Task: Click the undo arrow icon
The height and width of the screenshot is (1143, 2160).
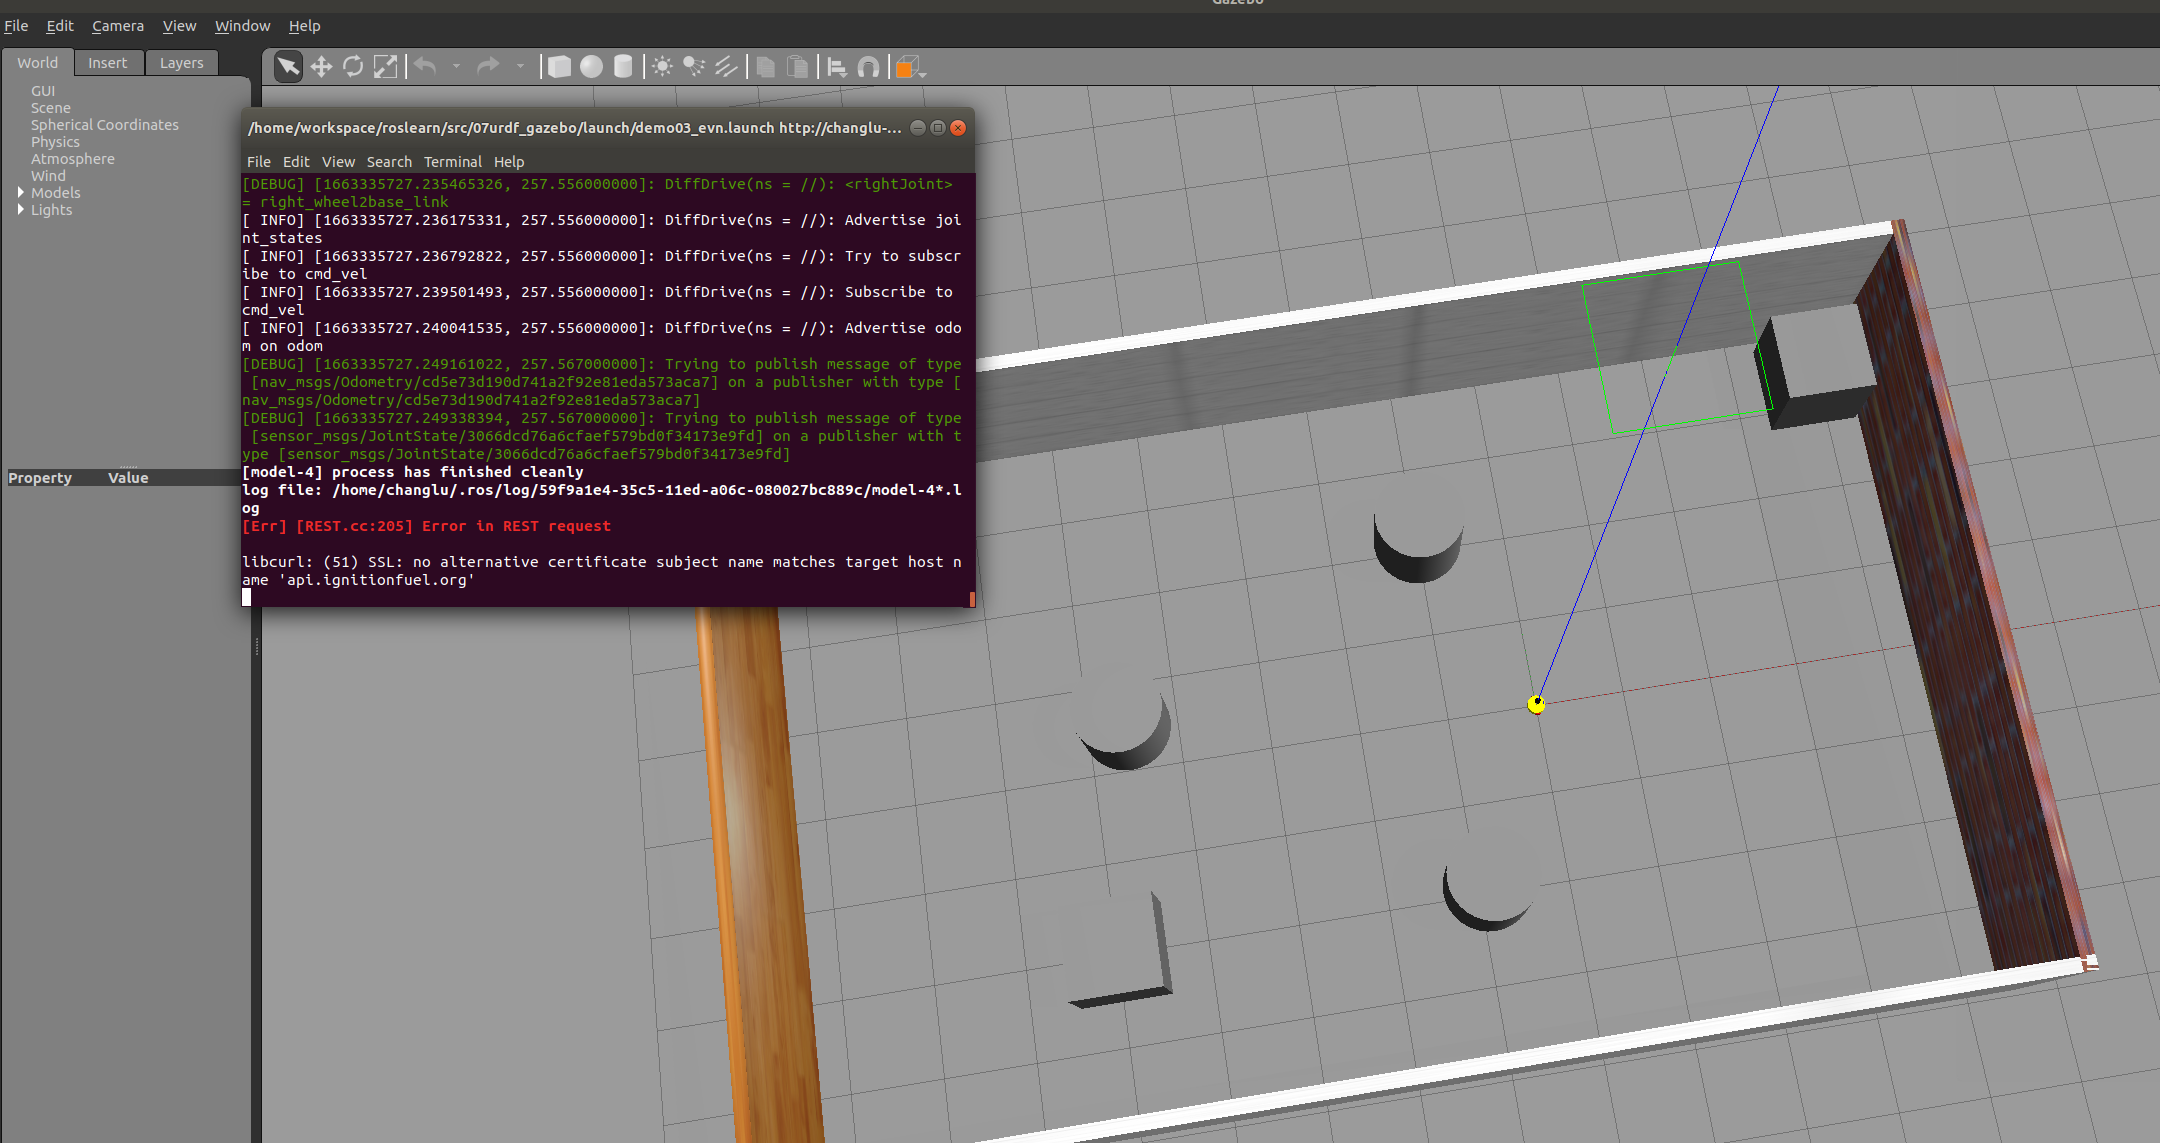Action: click(x=426, y=67)
